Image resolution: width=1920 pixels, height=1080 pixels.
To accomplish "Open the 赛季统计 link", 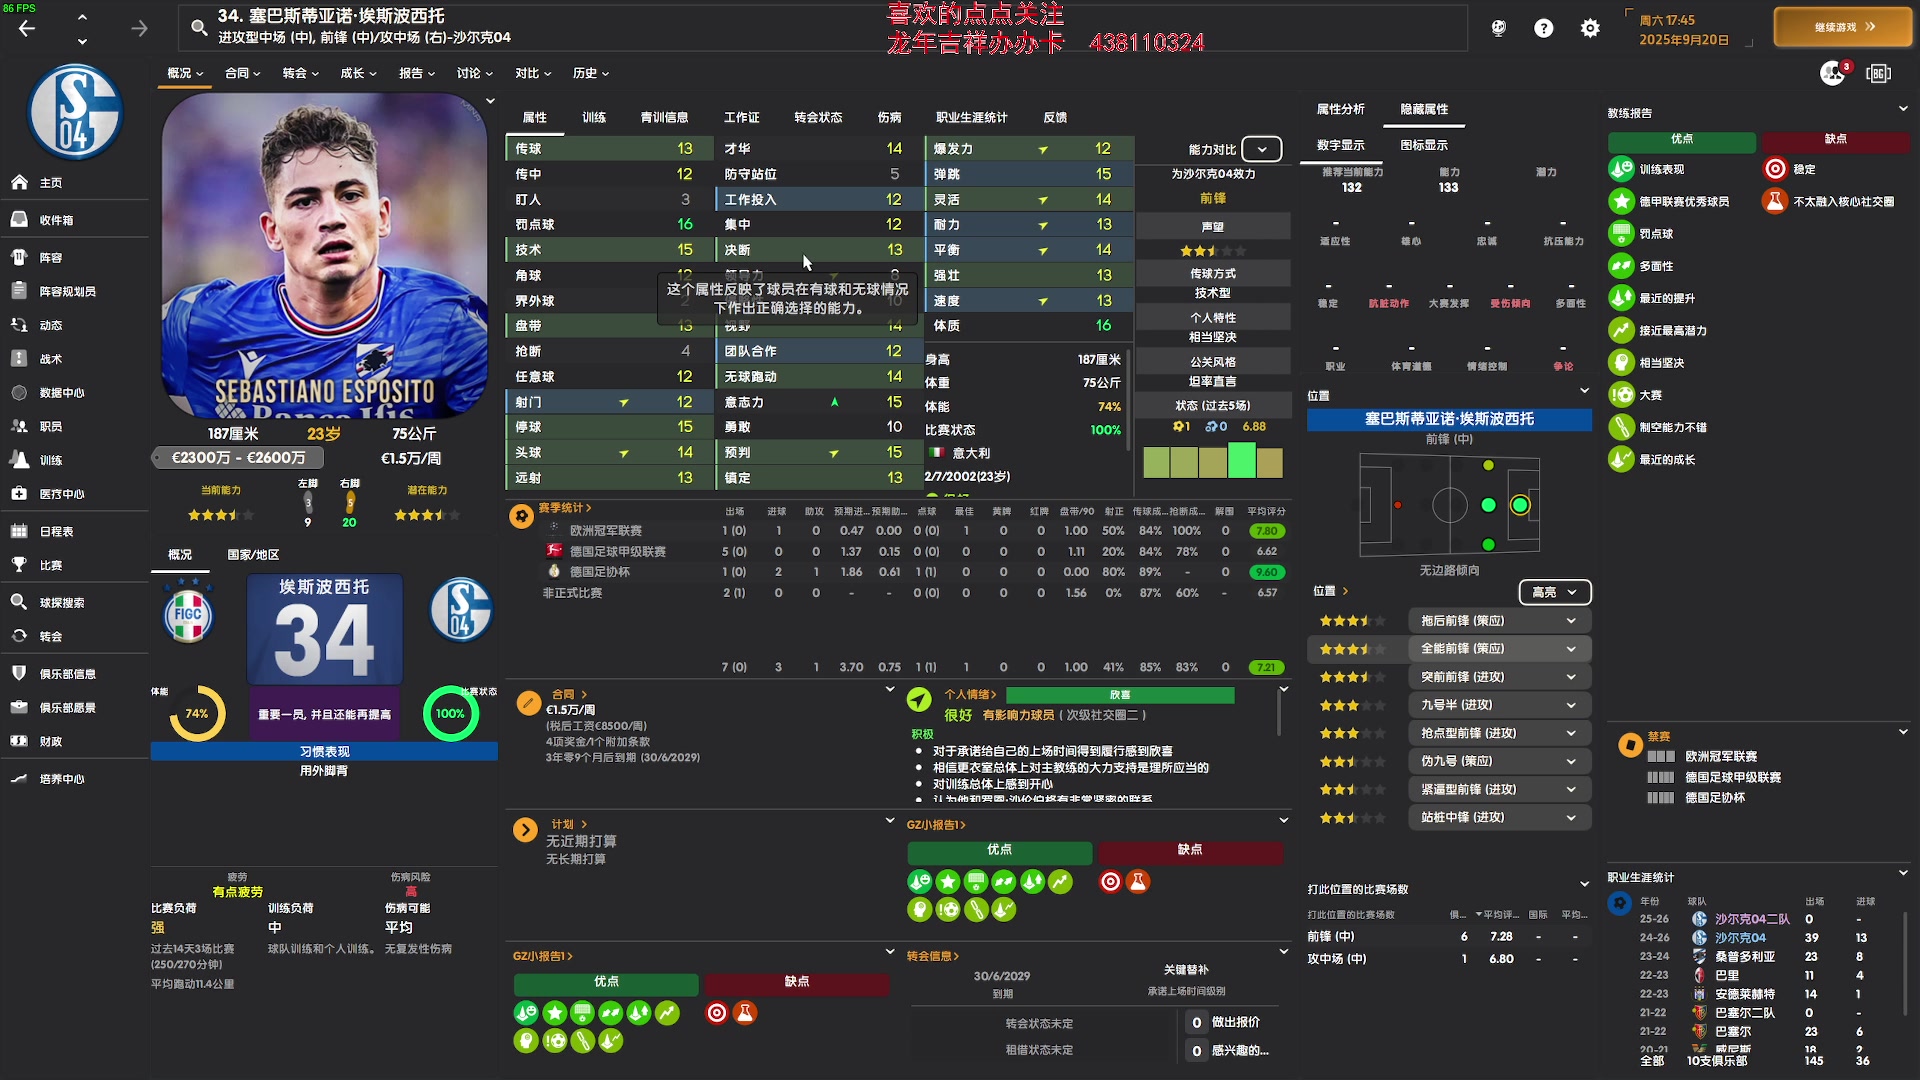I will coord(565,508).
